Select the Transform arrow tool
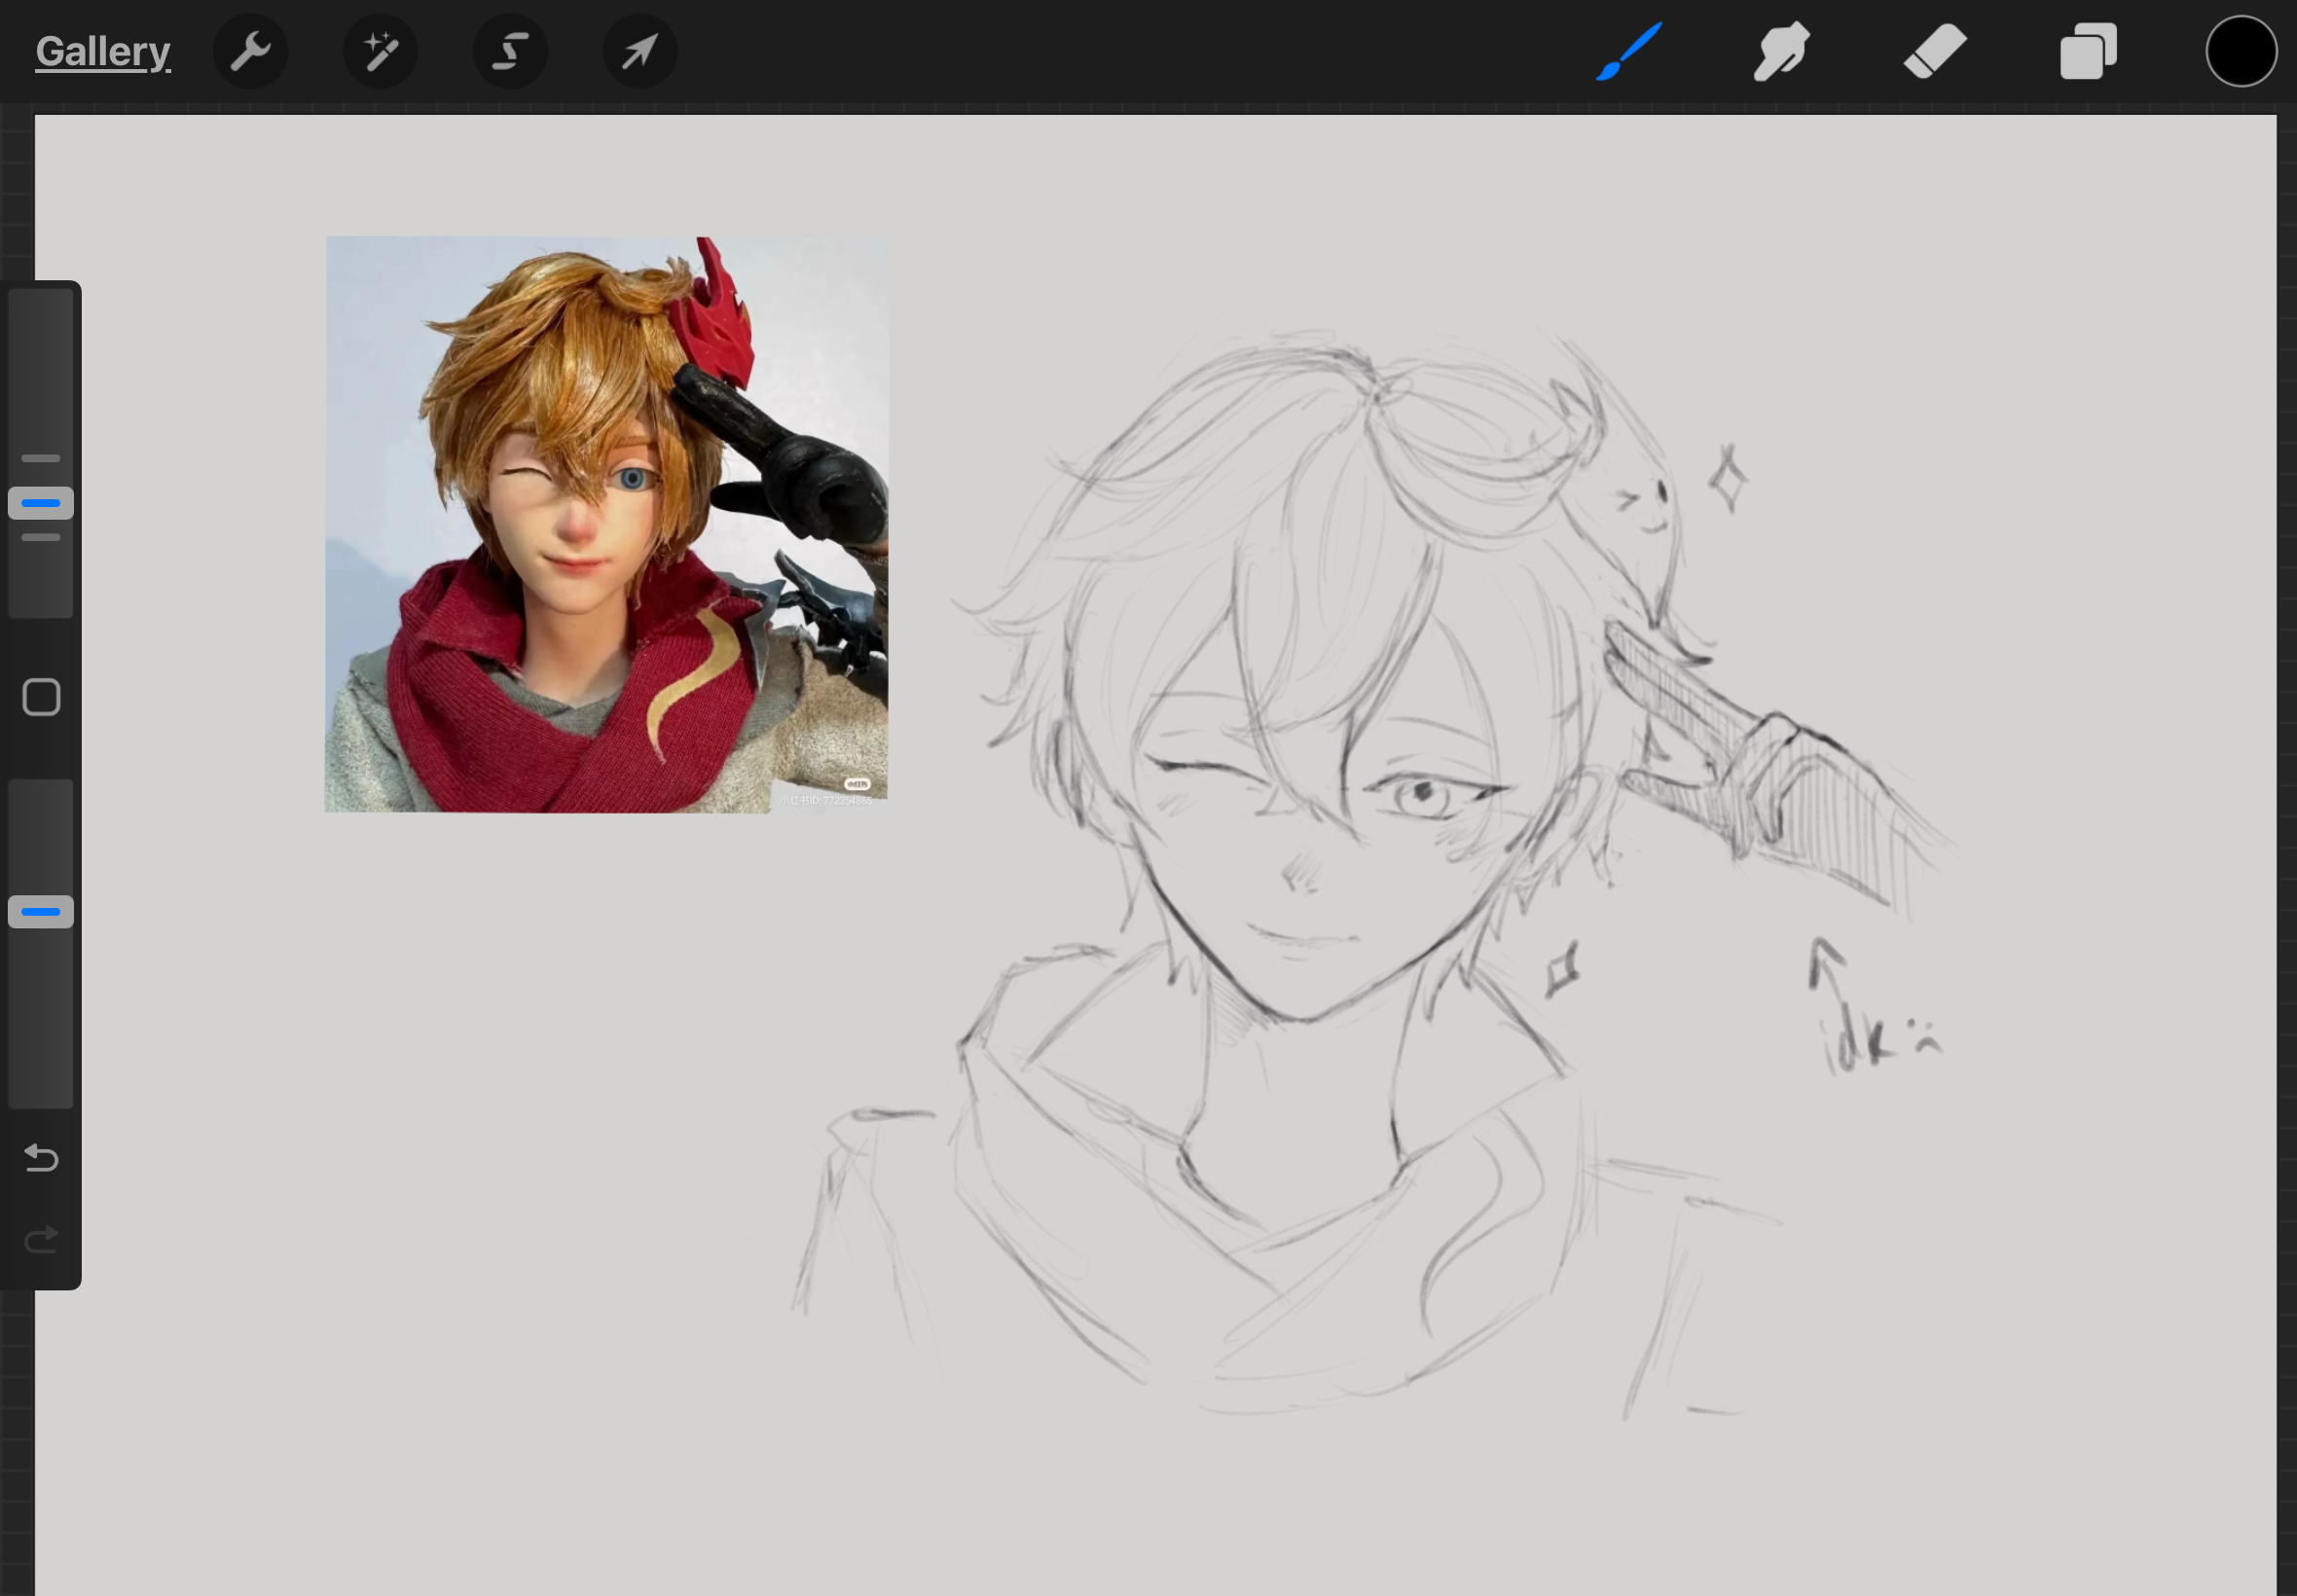Screen dimensions: 2297x1596 (x=639, y=50)
